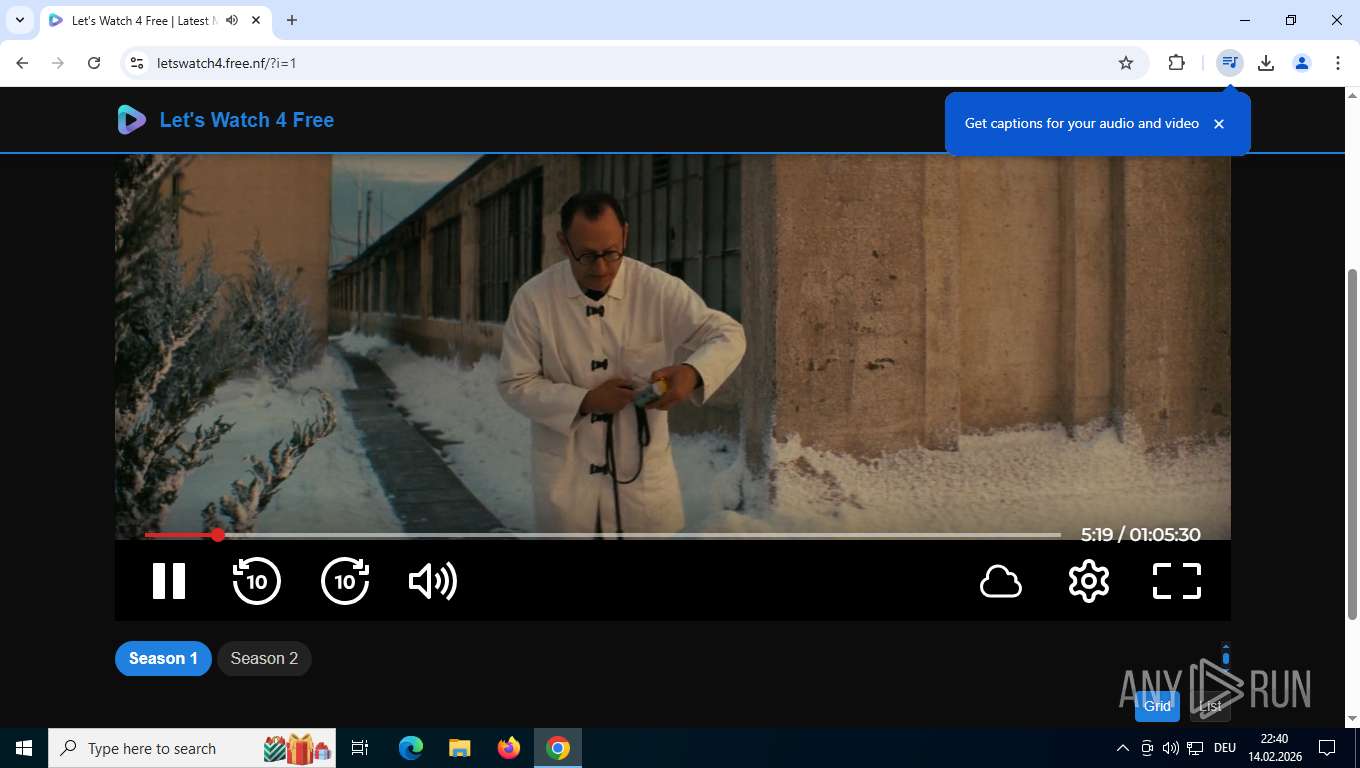Switch to List view
Screen dimensions: 1360x768
pos(1211,706)
